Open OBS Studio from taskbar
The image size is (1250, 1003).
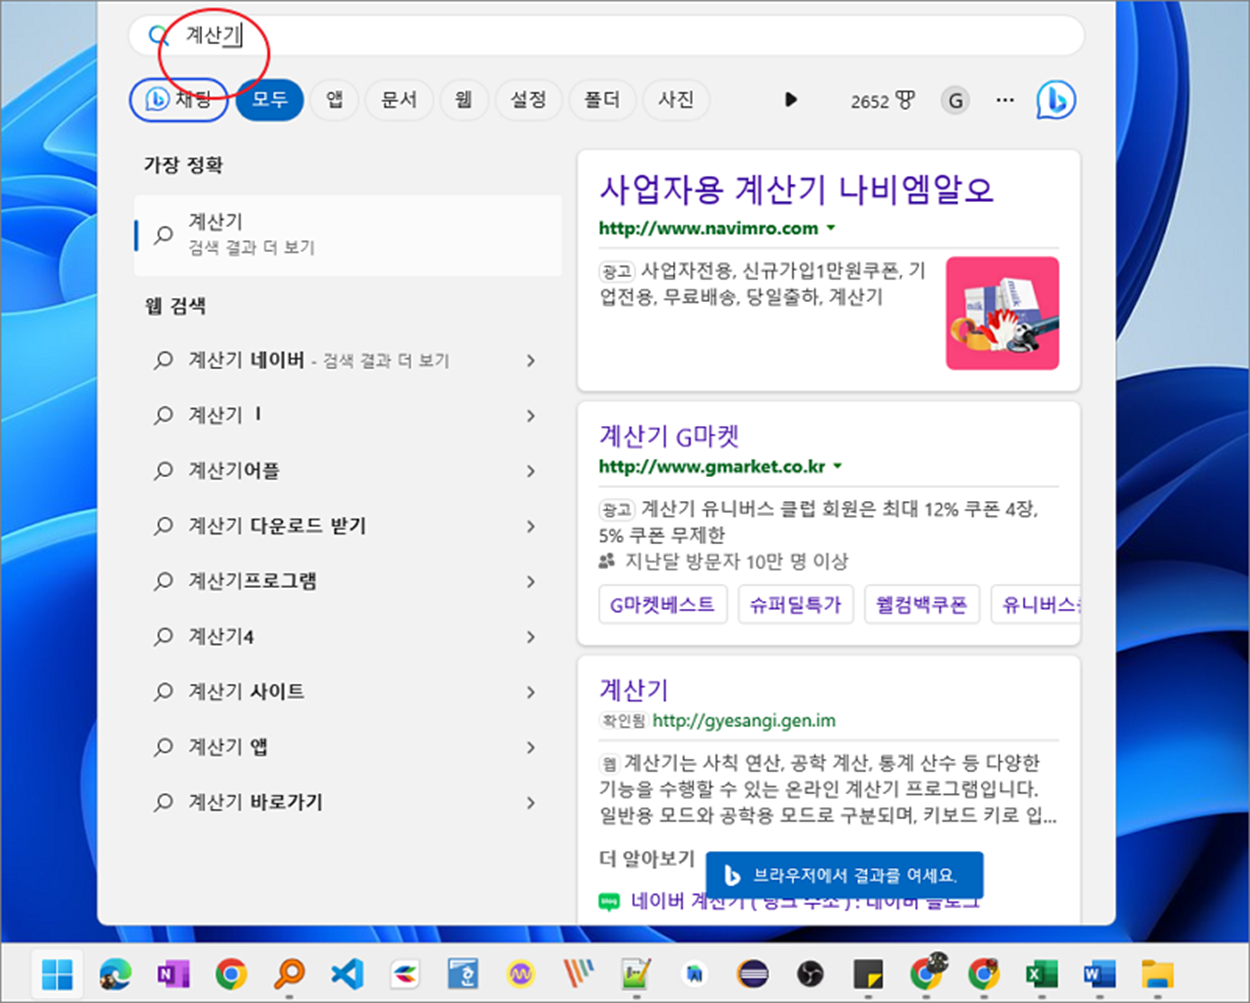pos(810,973)
